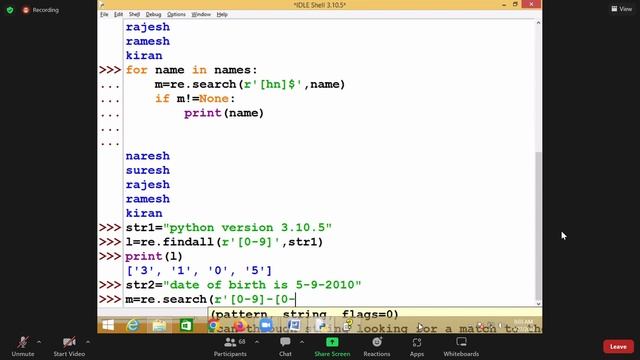The image size is (640, 360).
Task: Open the Shell menu in IDLE
Action: tap(134, 14)
